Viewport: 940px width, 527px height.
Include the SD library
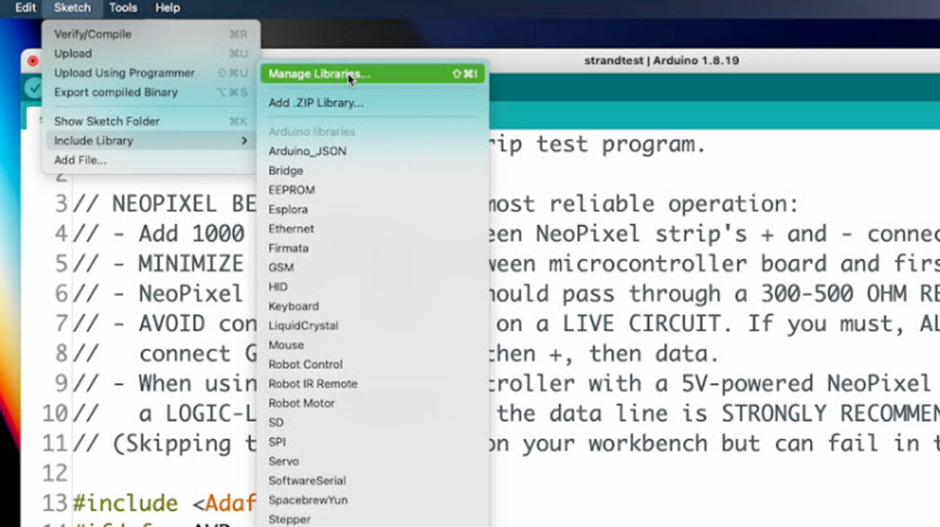(372, 423)
